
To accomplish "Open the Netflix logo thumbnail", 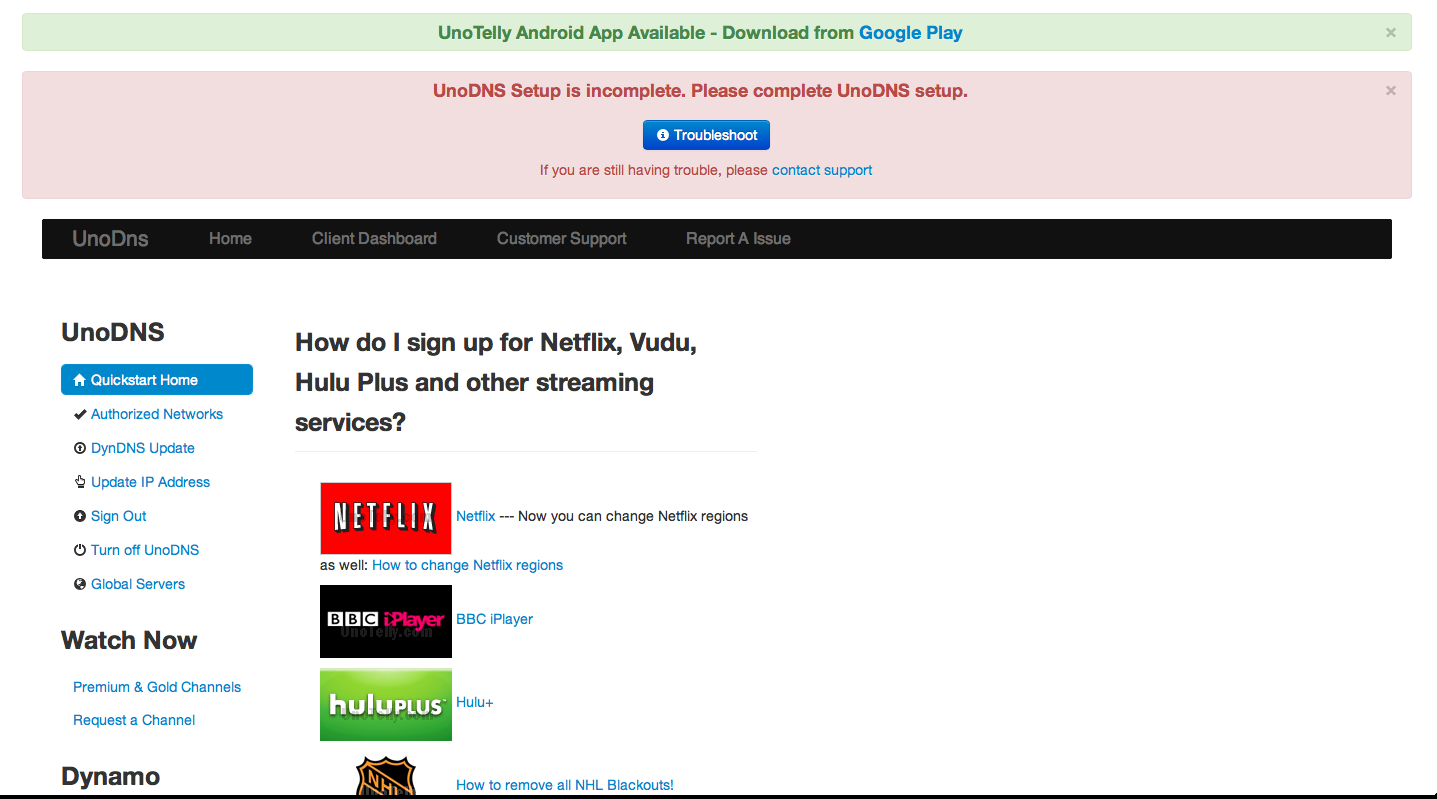I will (x=386, y=518).
